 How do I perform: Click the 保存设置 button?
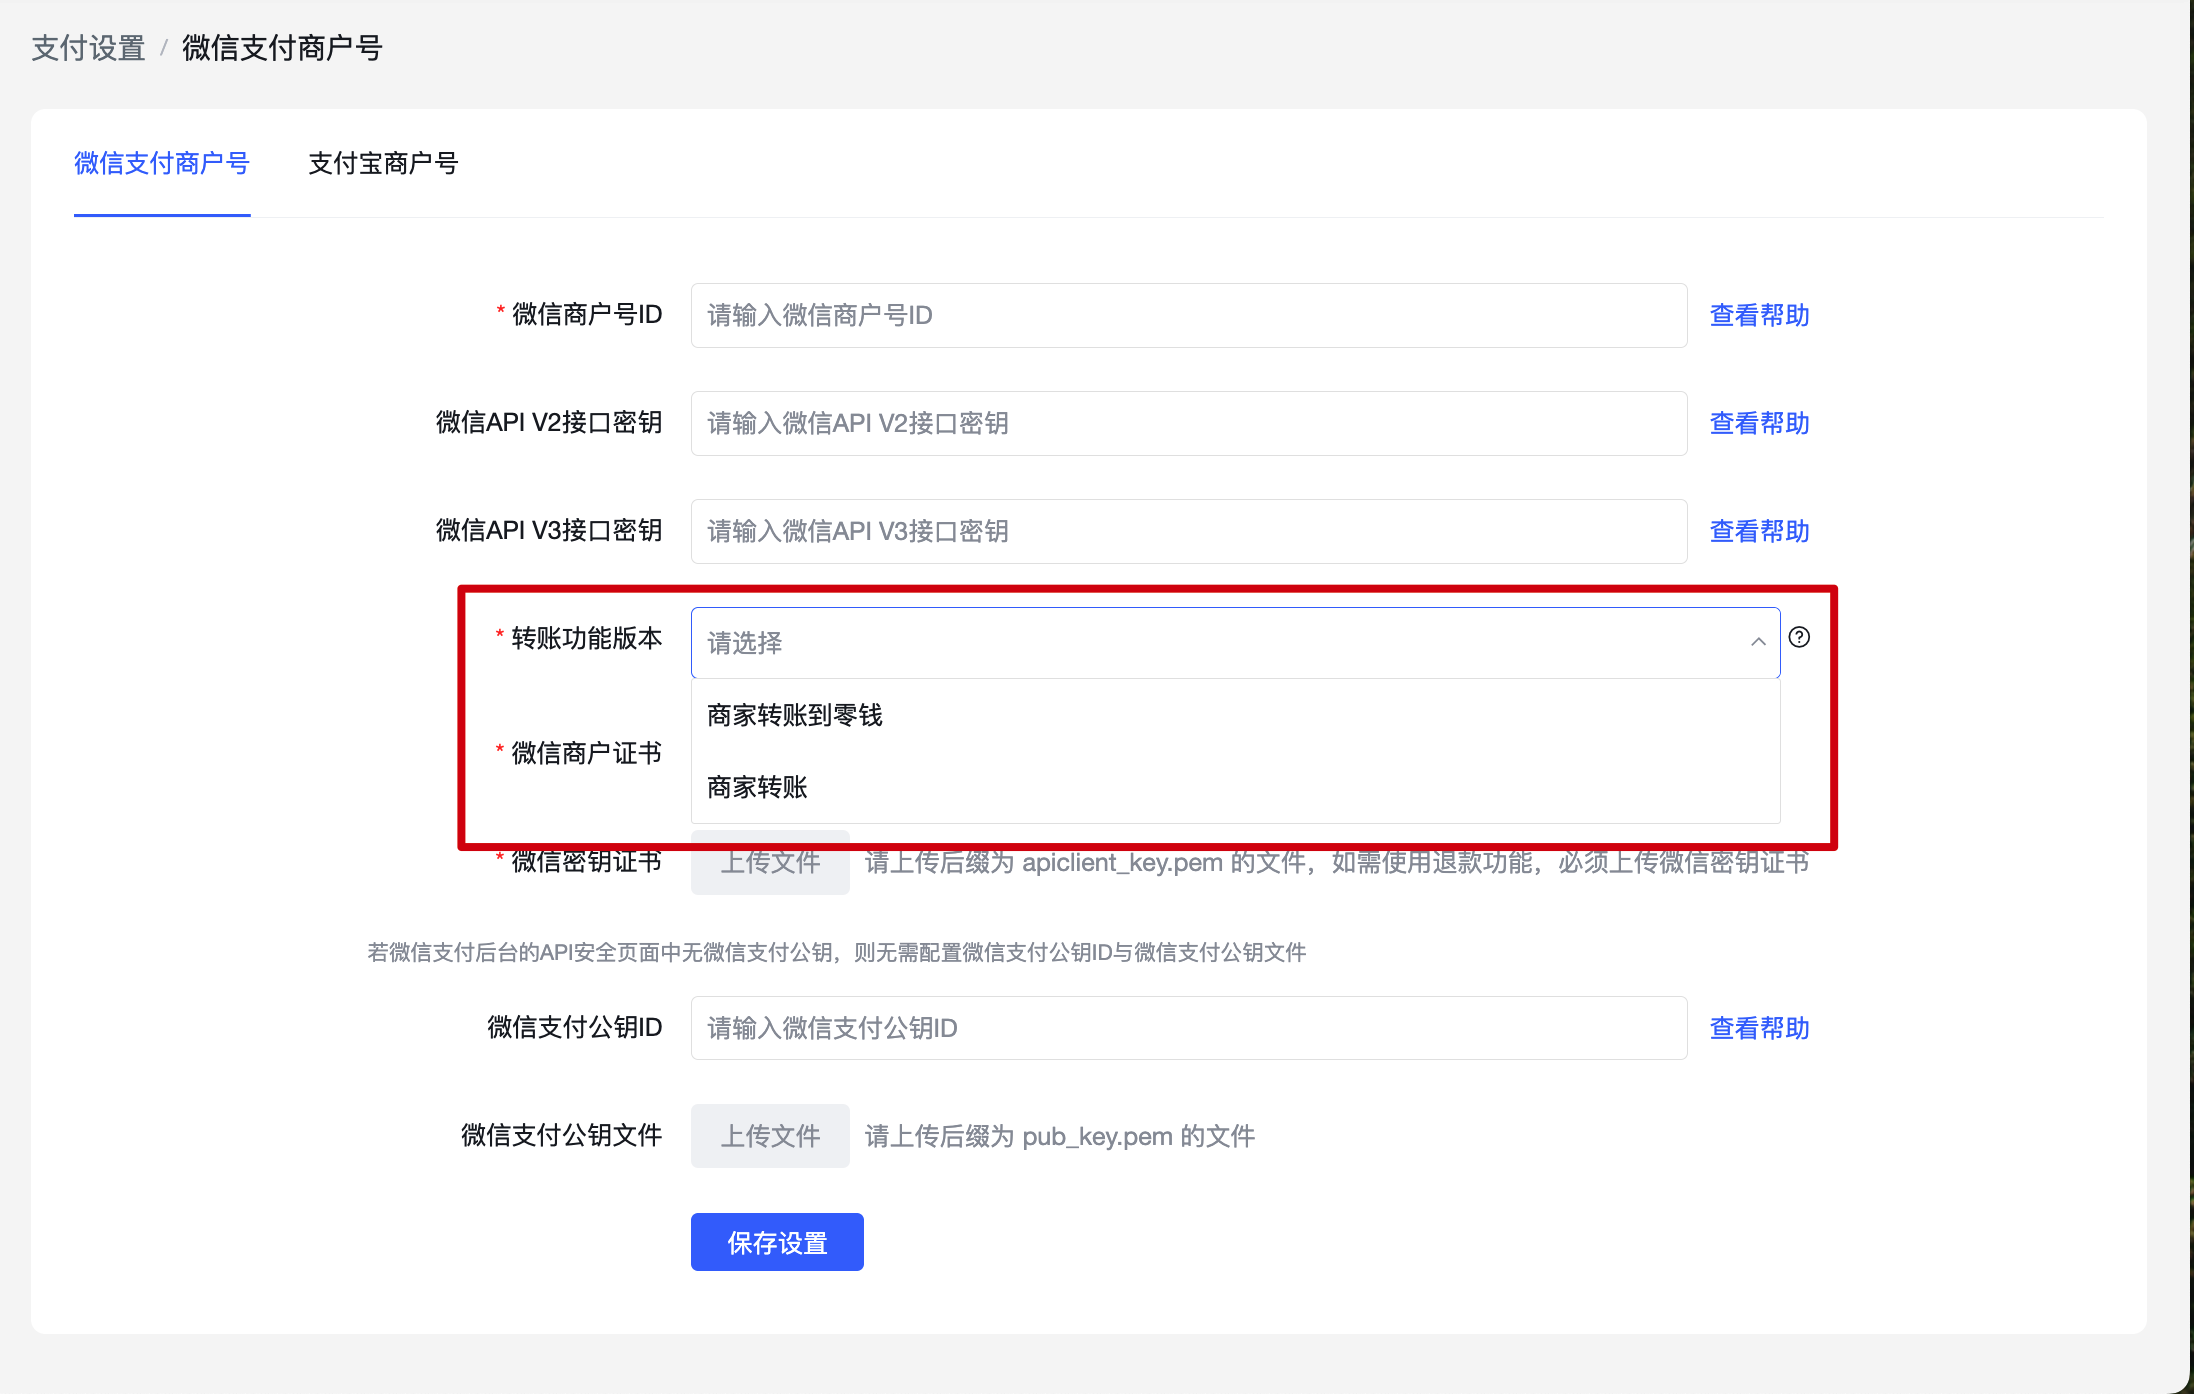777,1242
